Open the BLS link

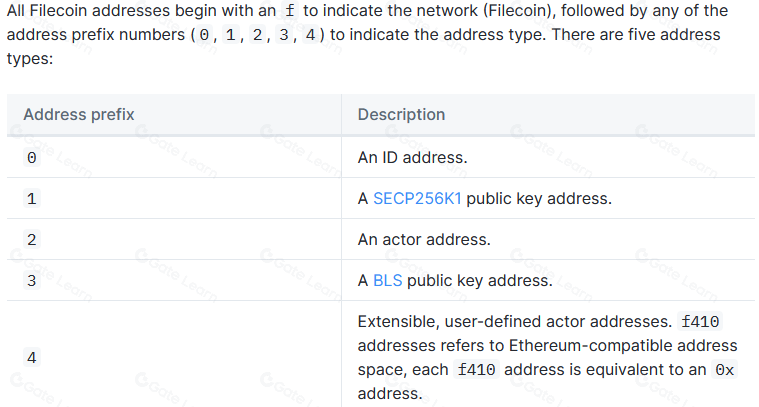click(387, 280)
